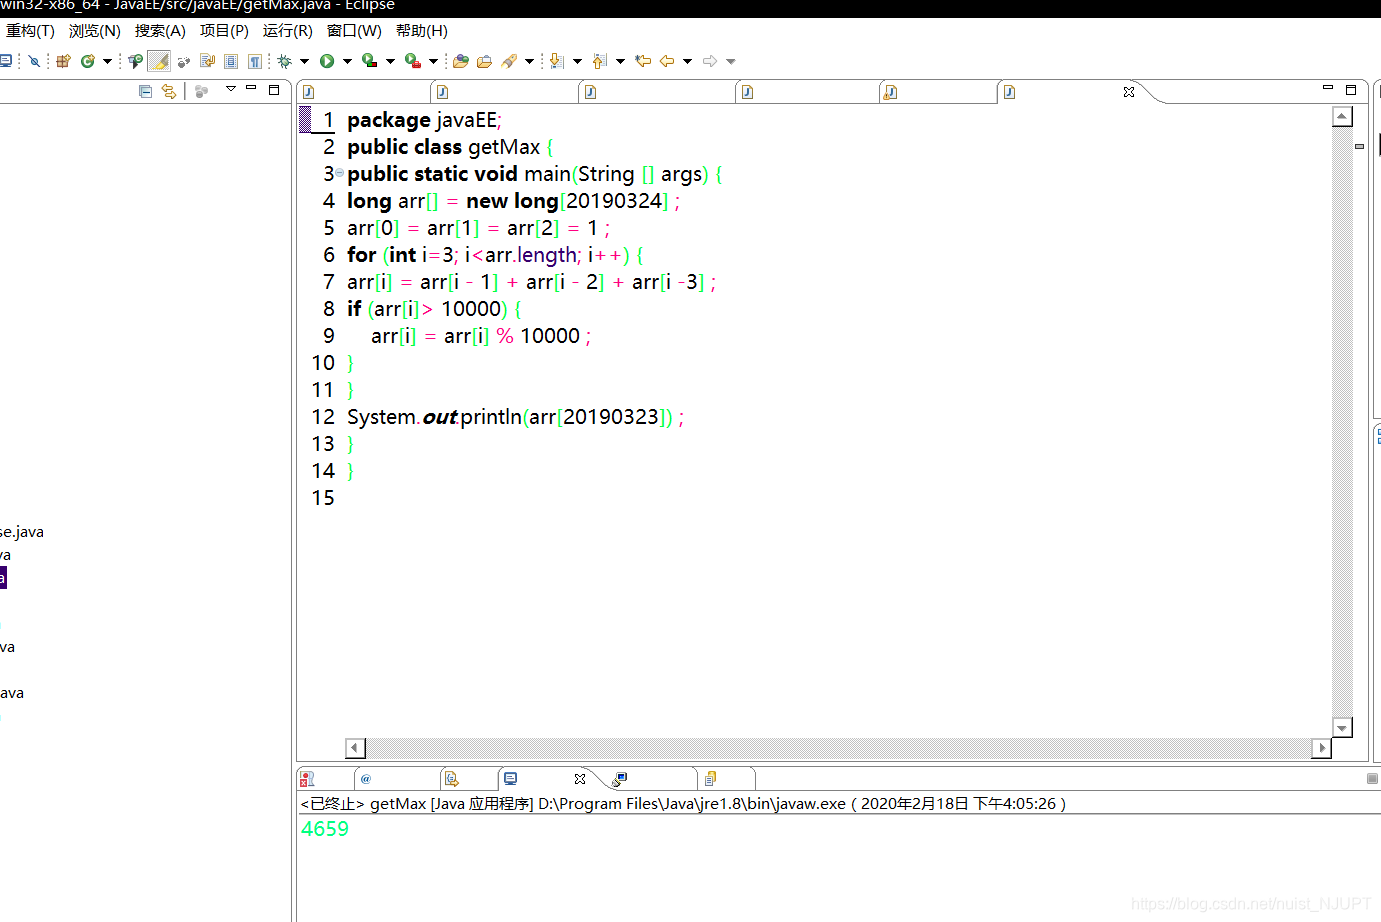
Task: Close the Console view tab
Action: point(580,778)
